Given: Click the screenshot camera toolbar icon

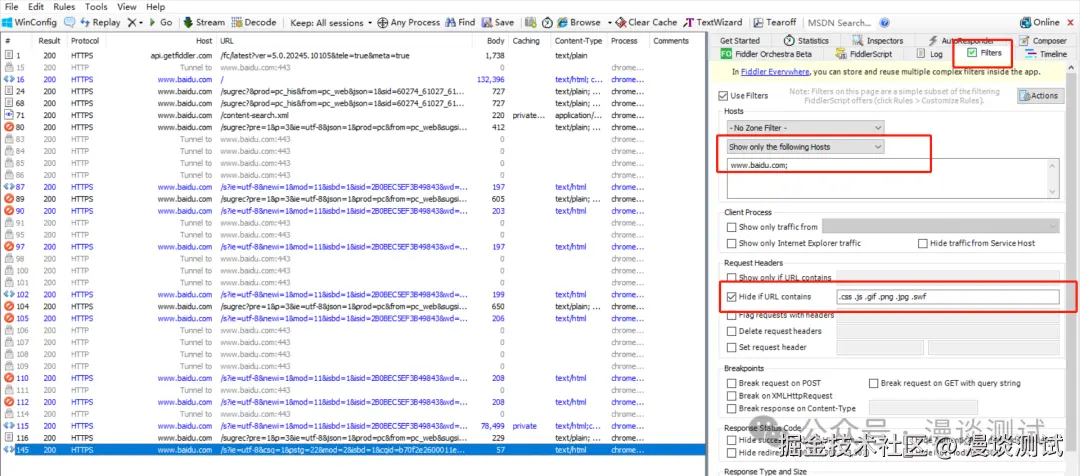Looking at the screenshot, I should pos(531,22).
